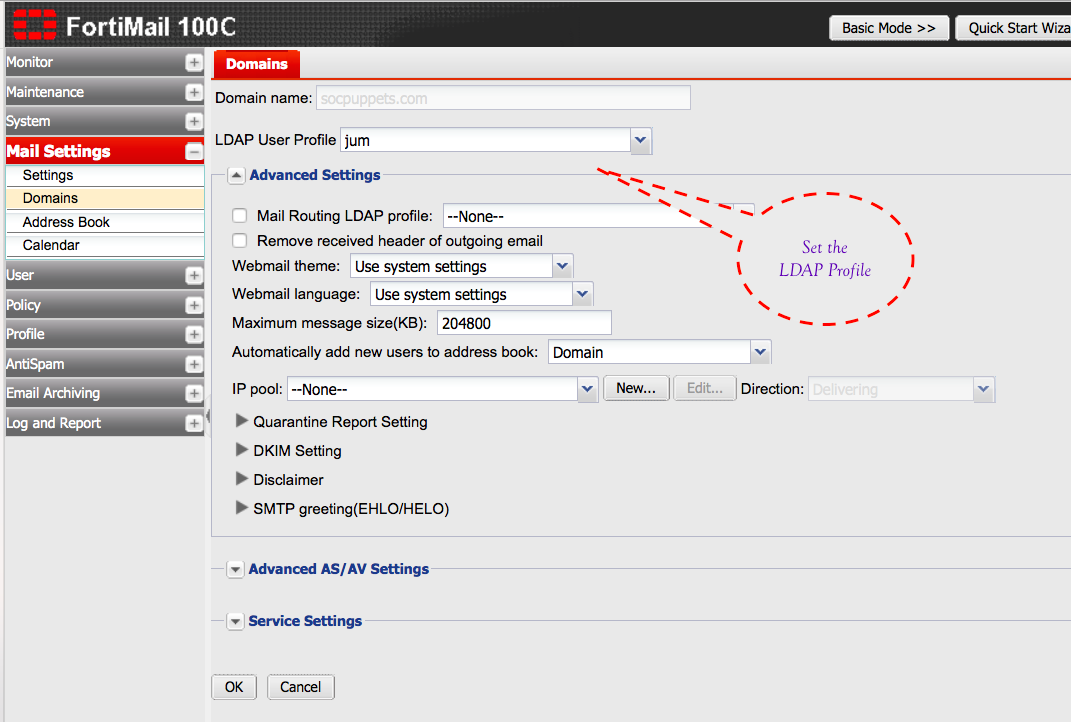Open the Monitor menu
The width and height of the screenshot is (1071, 722).
[x=105, y=62]
